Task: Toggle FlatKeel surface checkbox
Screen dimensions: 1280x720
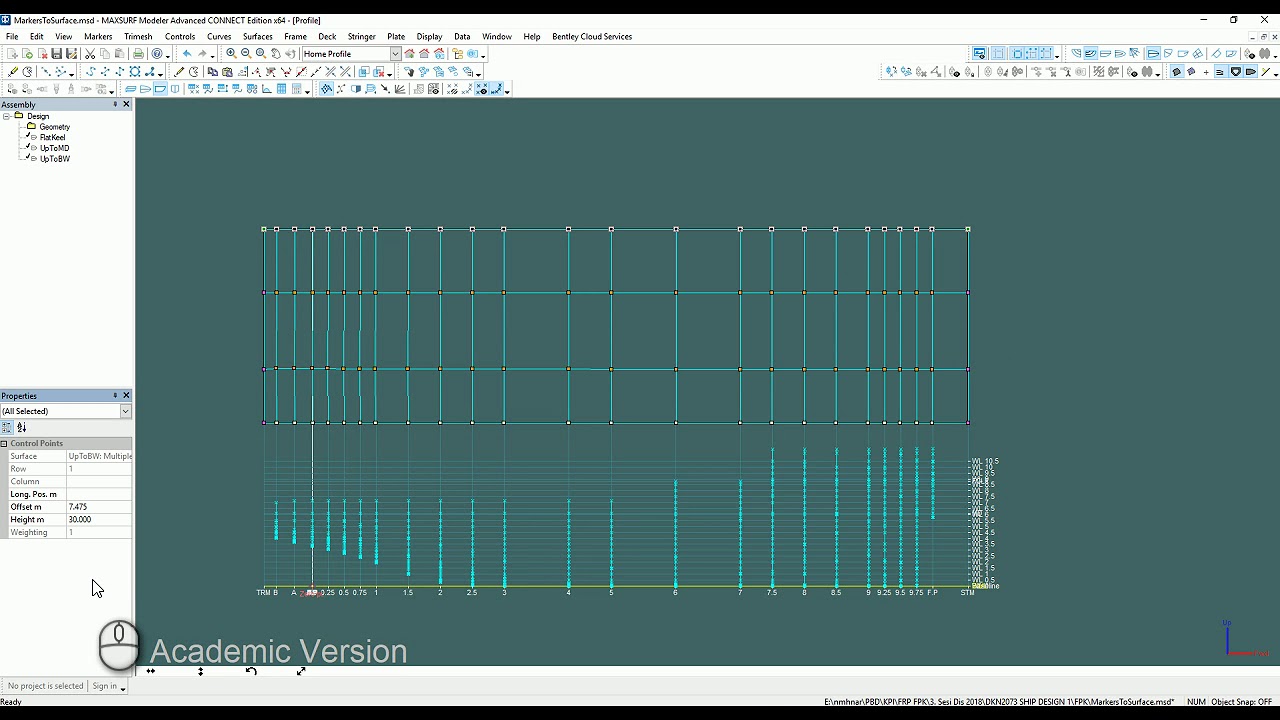Action: (29, 137)
